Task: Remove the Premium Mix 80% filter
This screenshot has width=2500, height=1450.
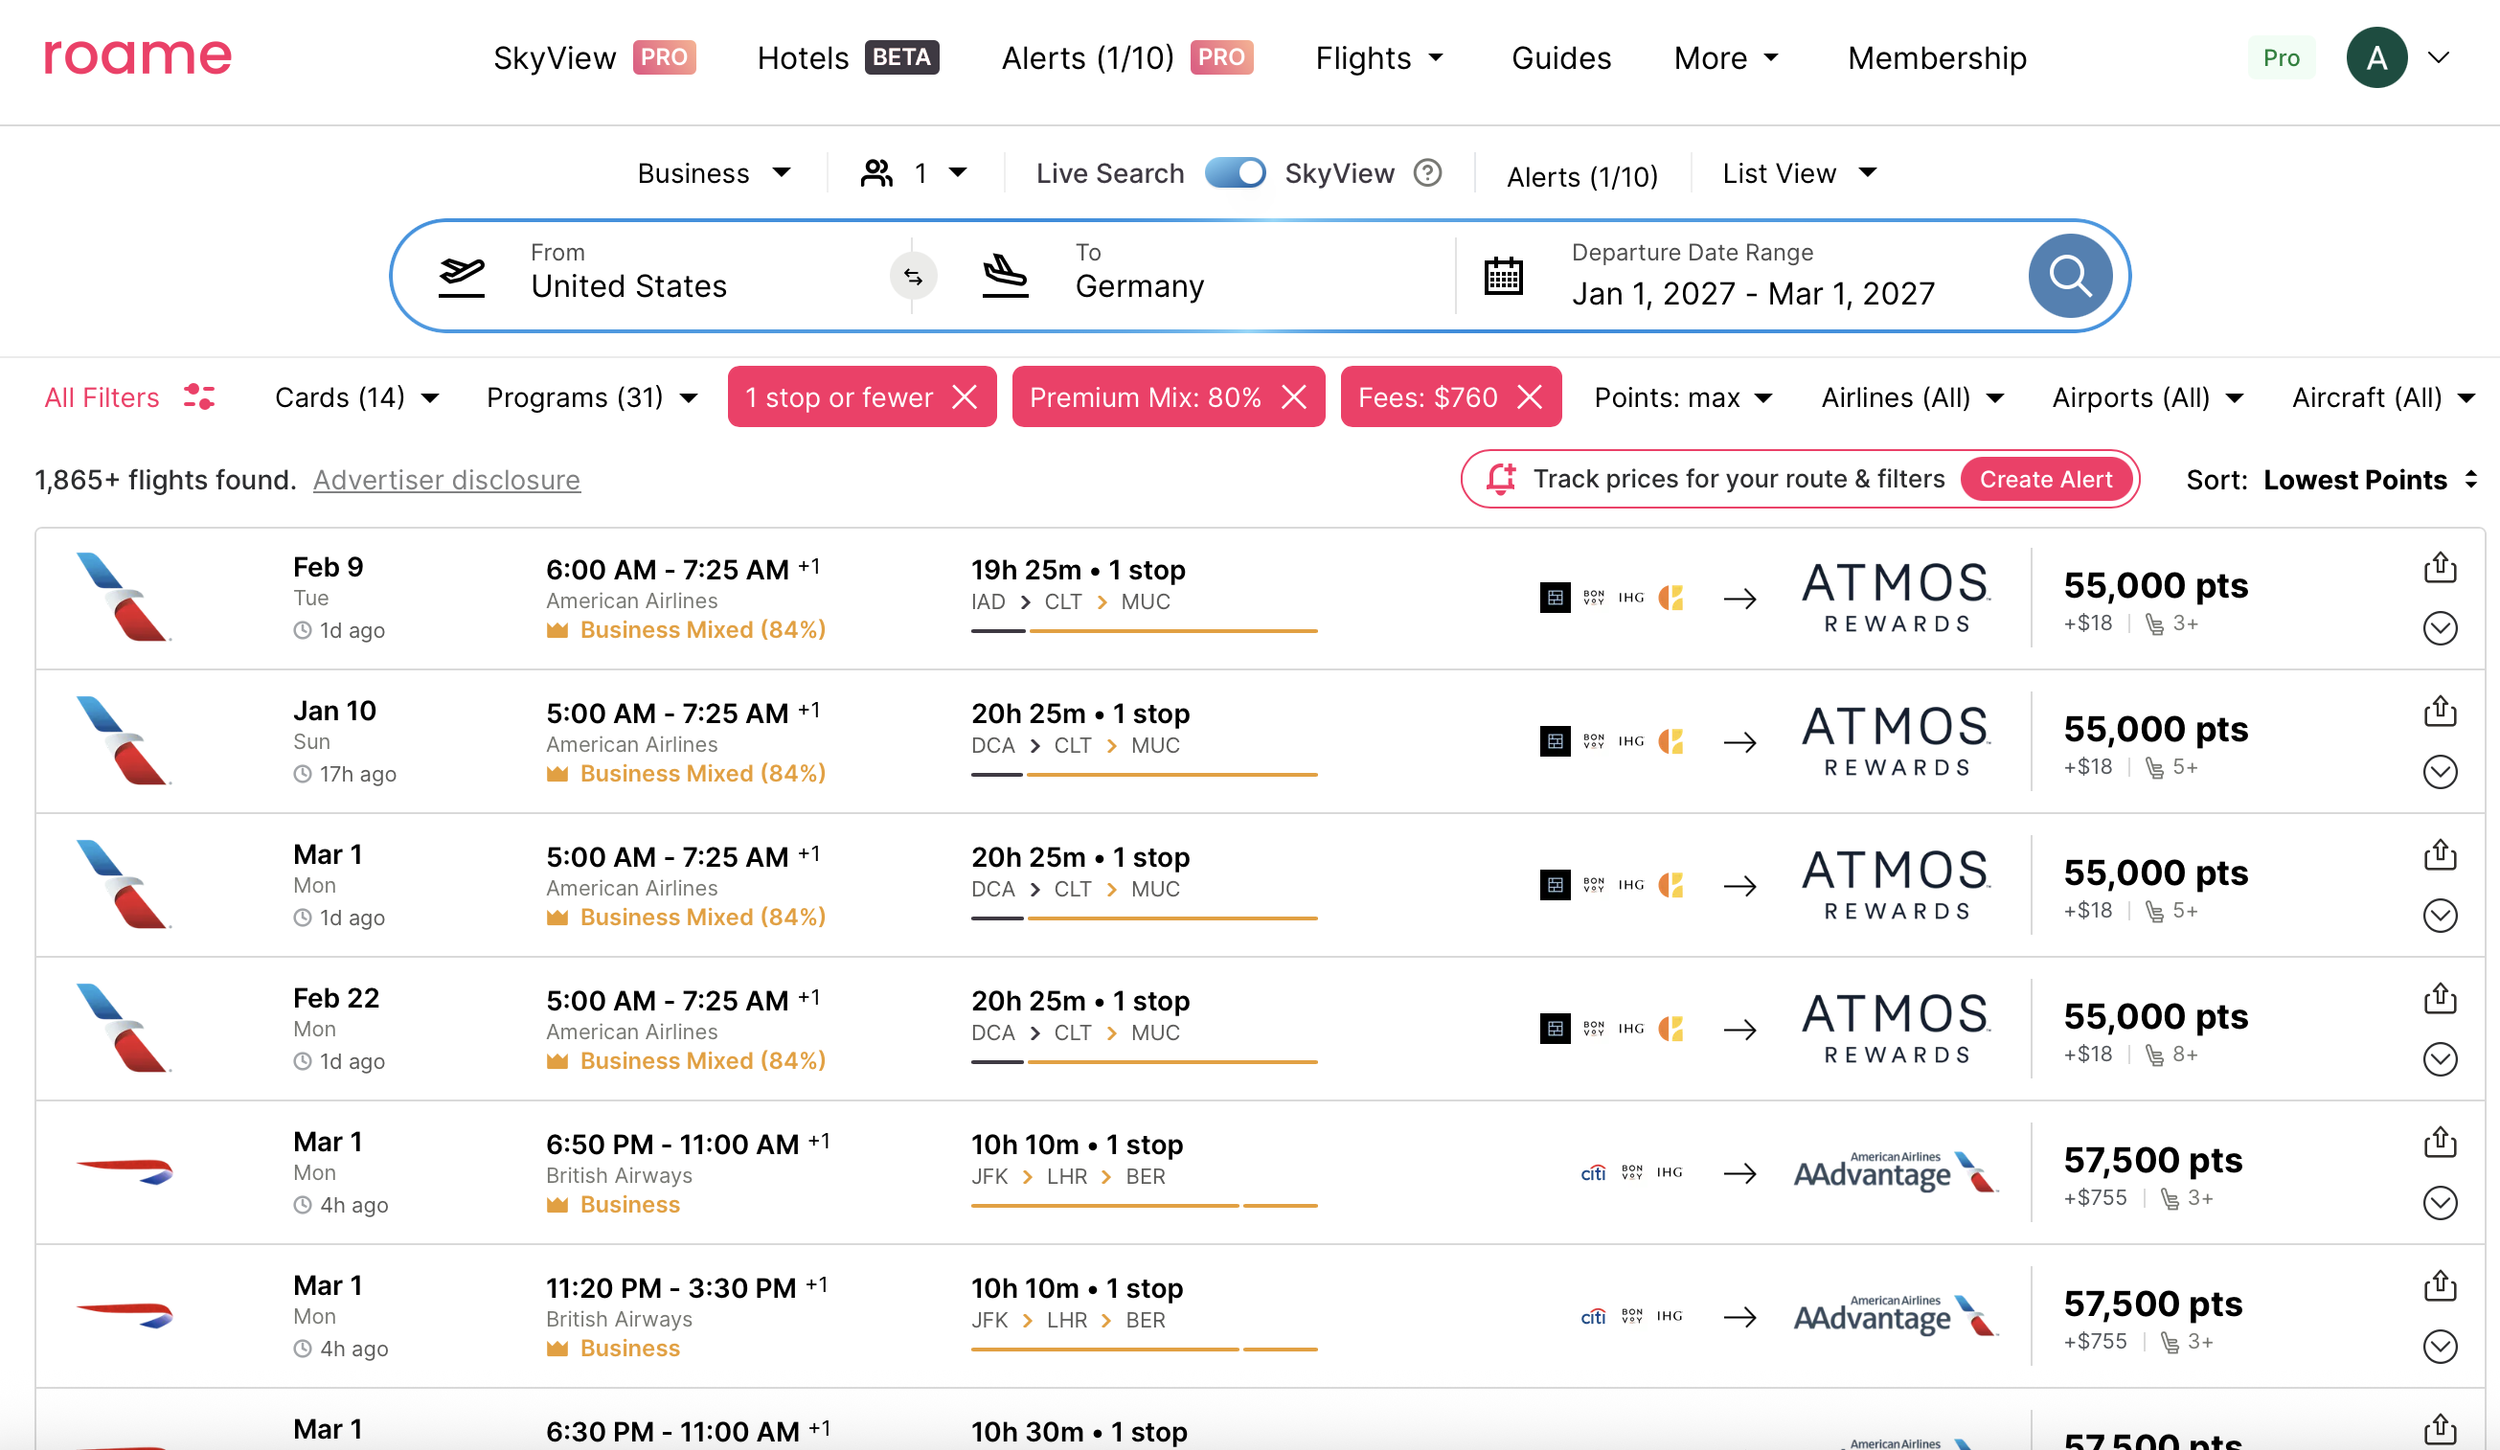Action: [1294, 397]
